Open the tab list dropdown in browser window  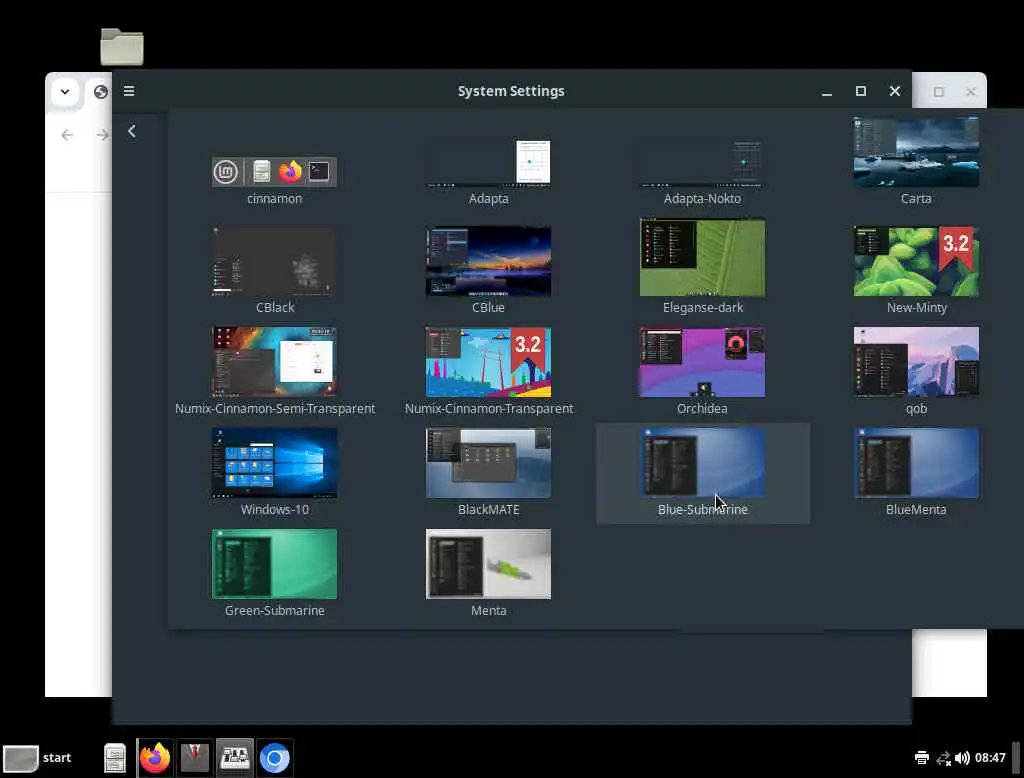point(65,91)
